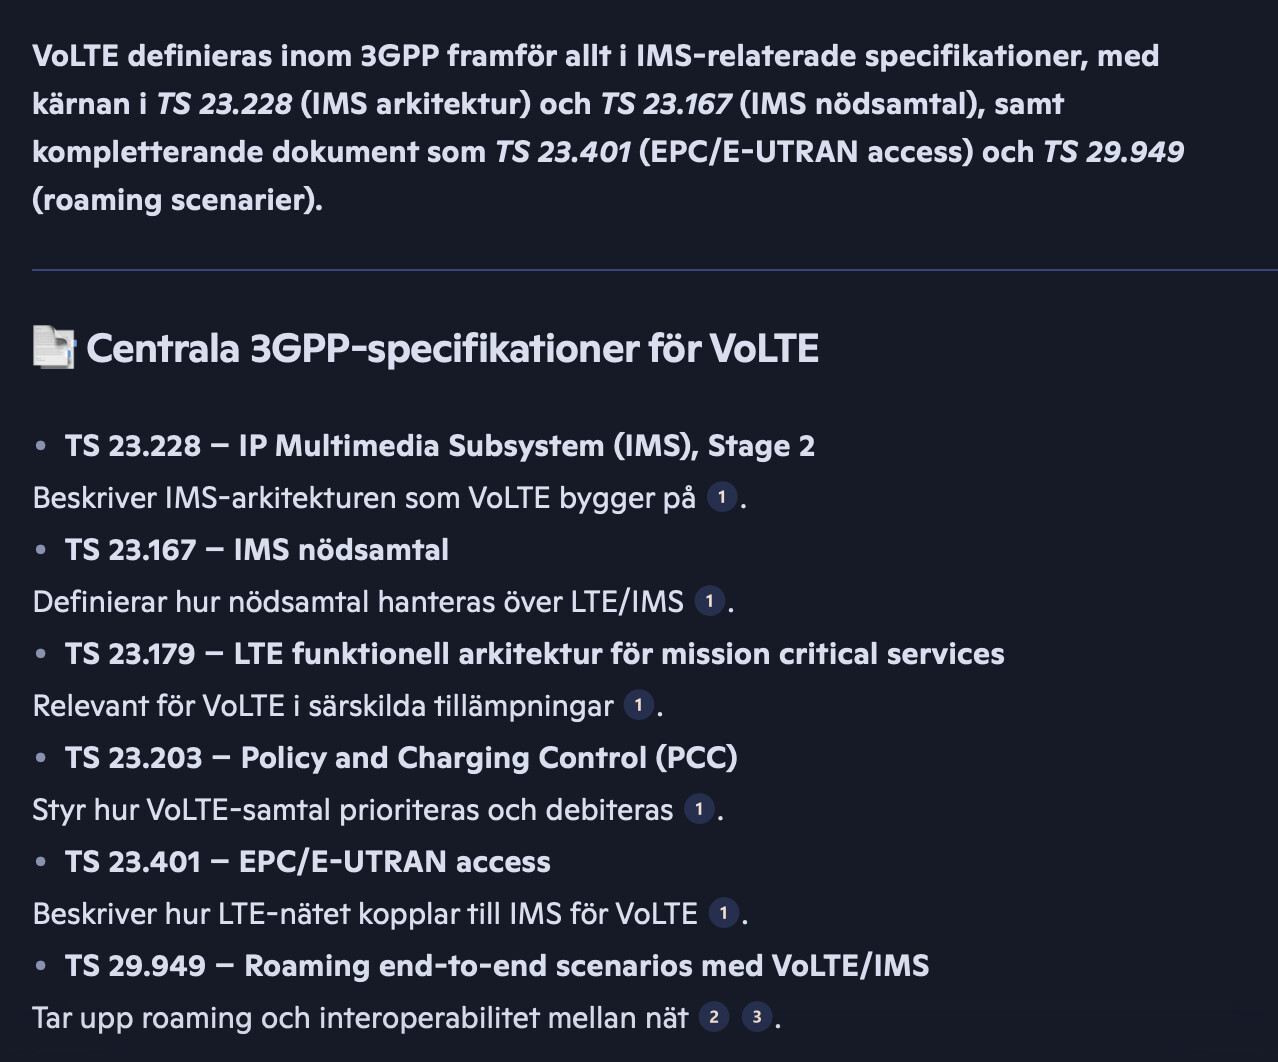Click the bold 'TS 23.228 – IP Multimedia Subsystem' bullet

coord(440,445)
